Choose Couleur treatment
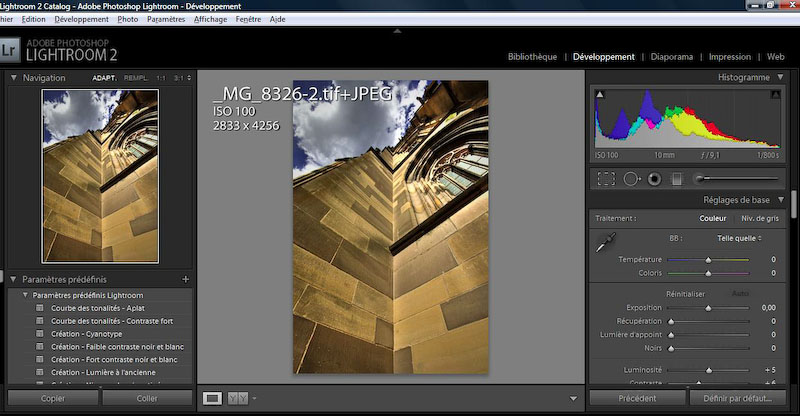 pos(713,218)
